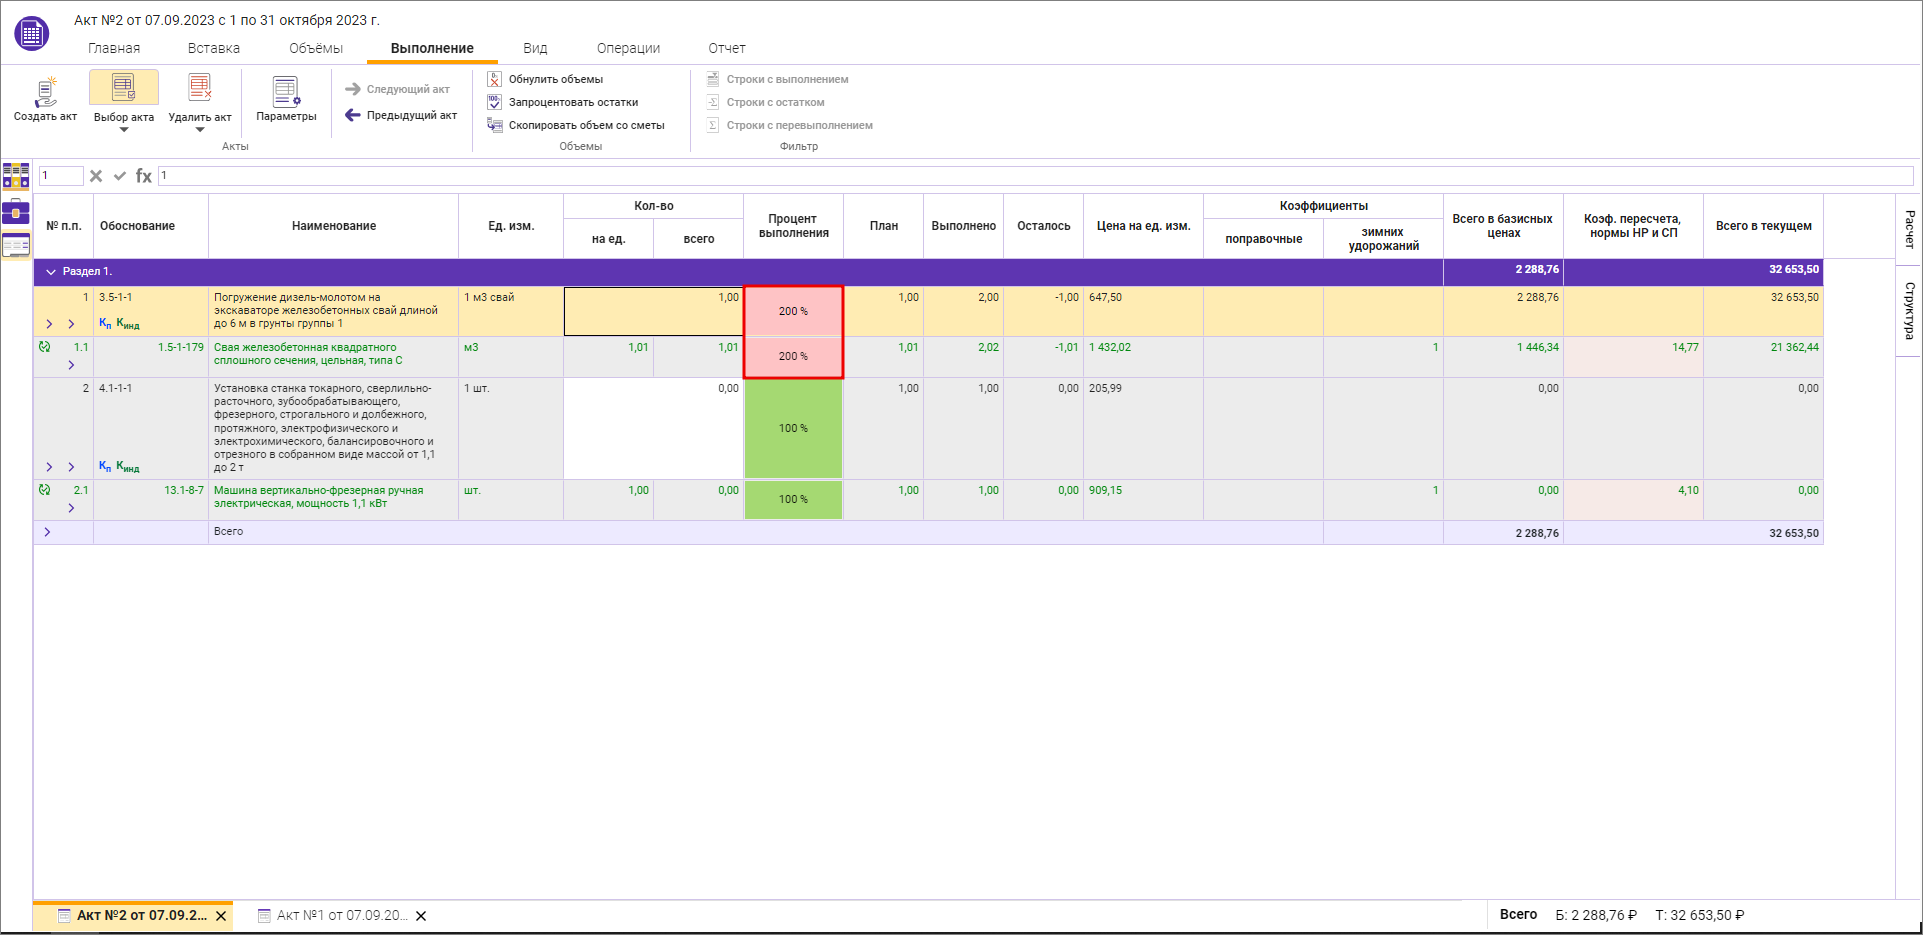1923x935 pixels.
Task: Collapse the Раздел 1. section
Action: coord(51,271)
